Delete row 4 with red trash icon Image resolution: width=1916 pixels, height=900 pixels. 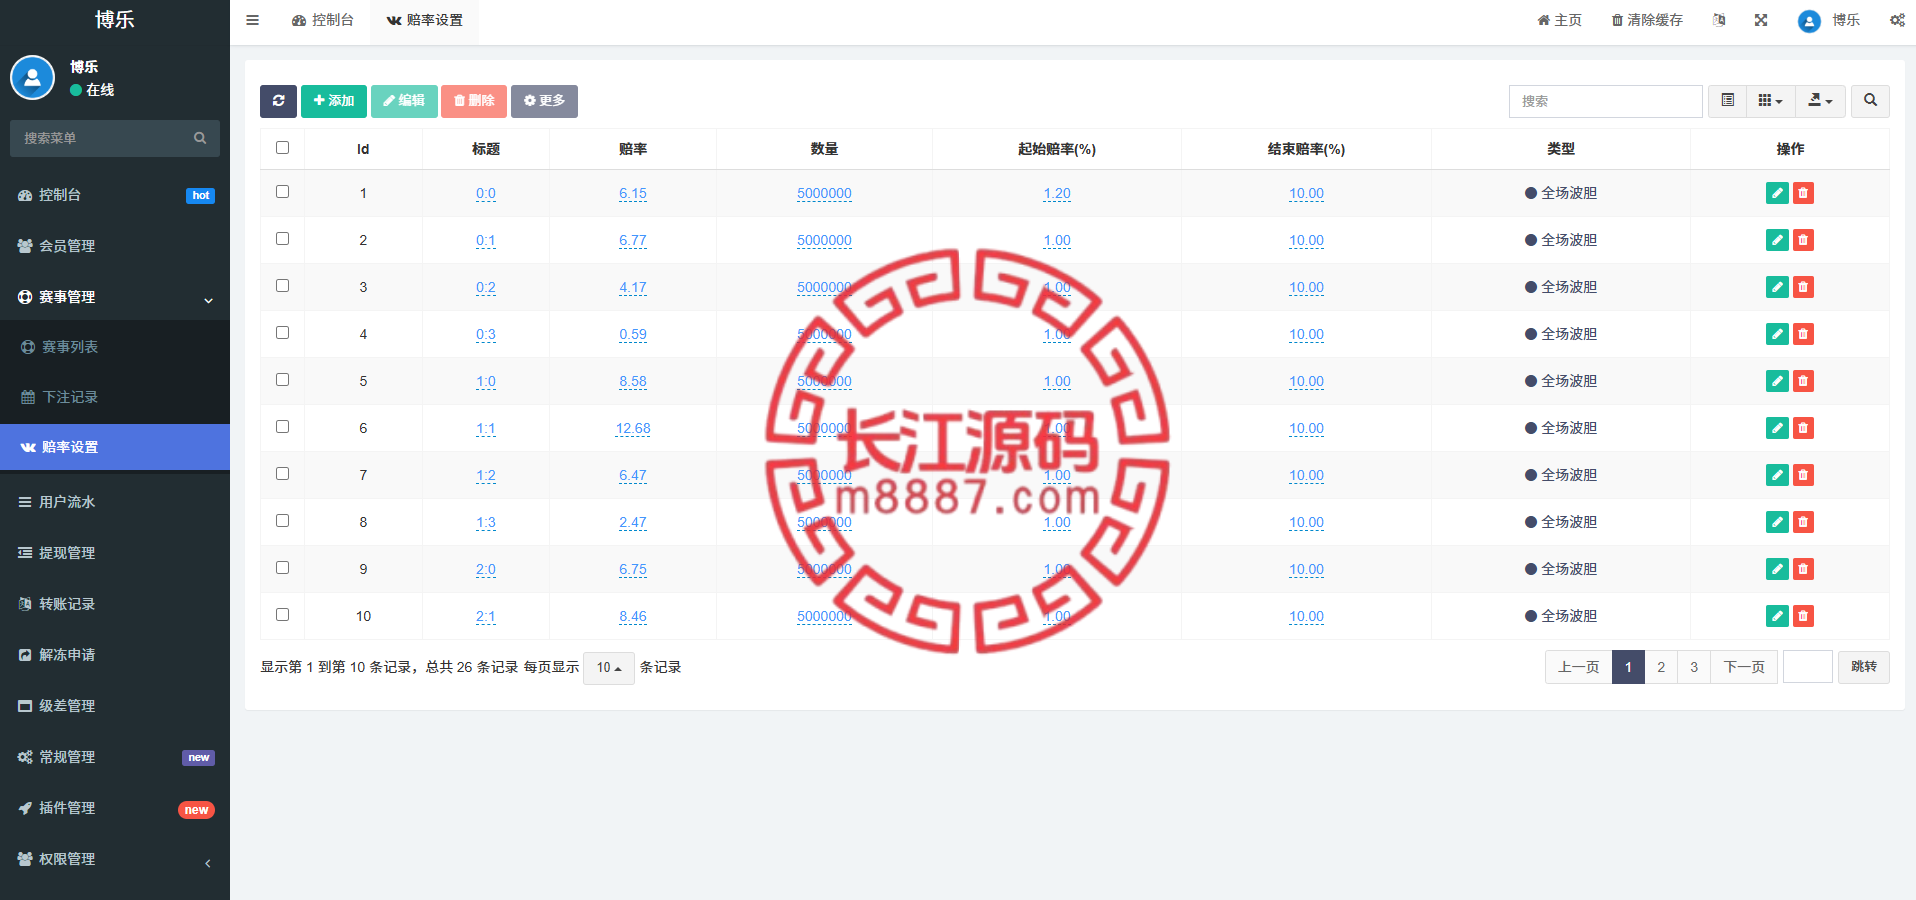pos(1803,334)
